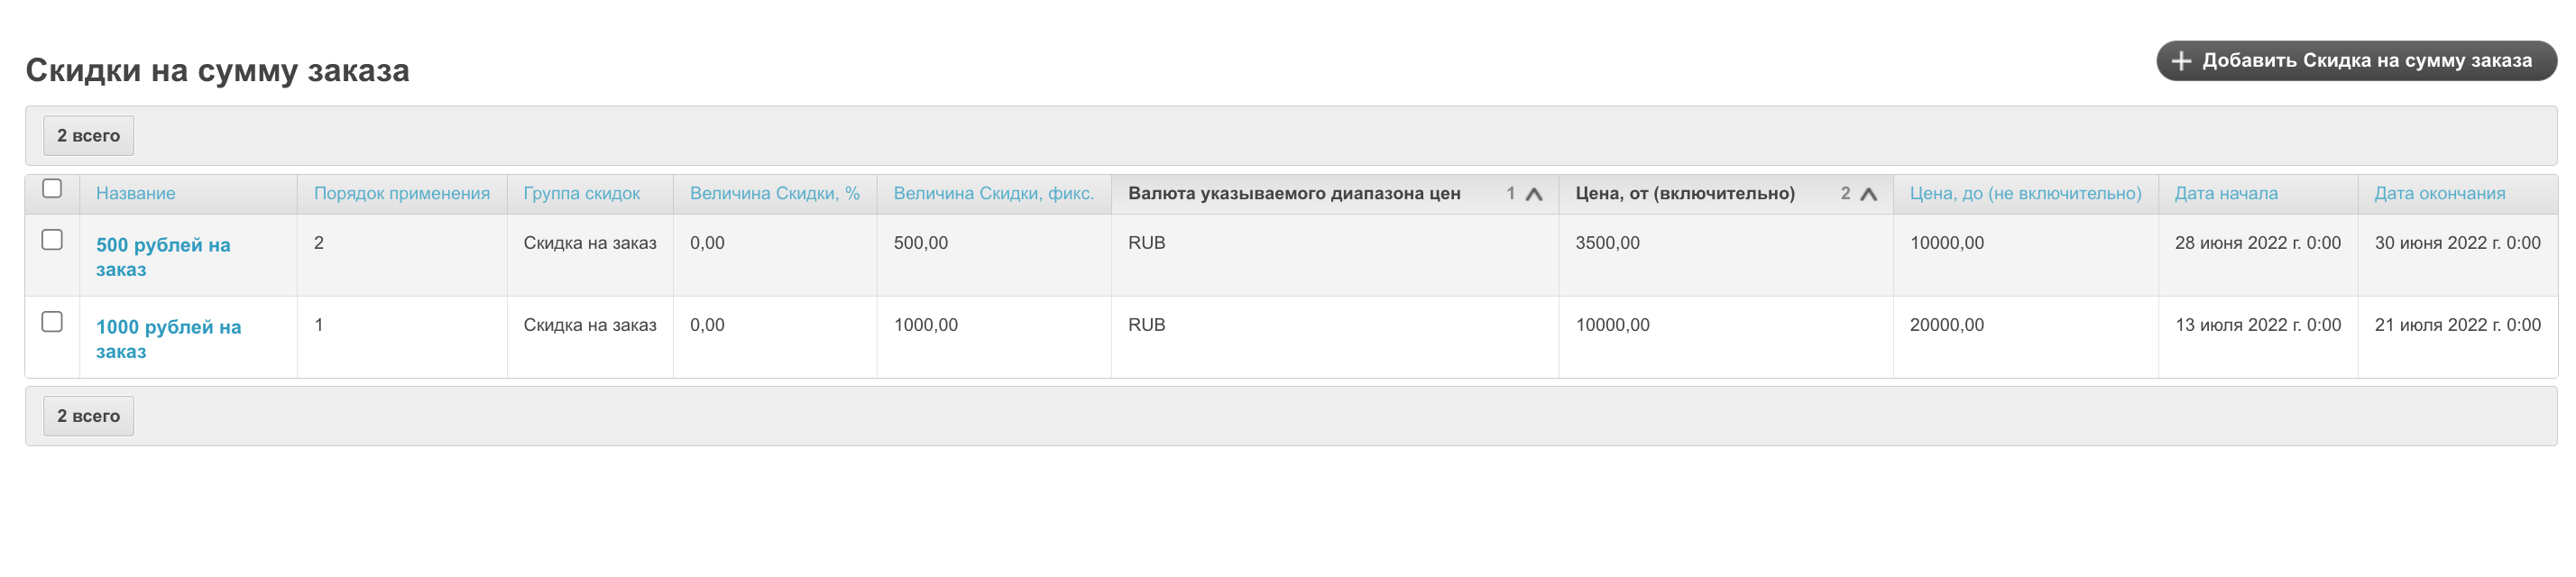Viewport: 2576px width, 577px height.
Task: Sort the table by Название column
Action: click(135, 194)
